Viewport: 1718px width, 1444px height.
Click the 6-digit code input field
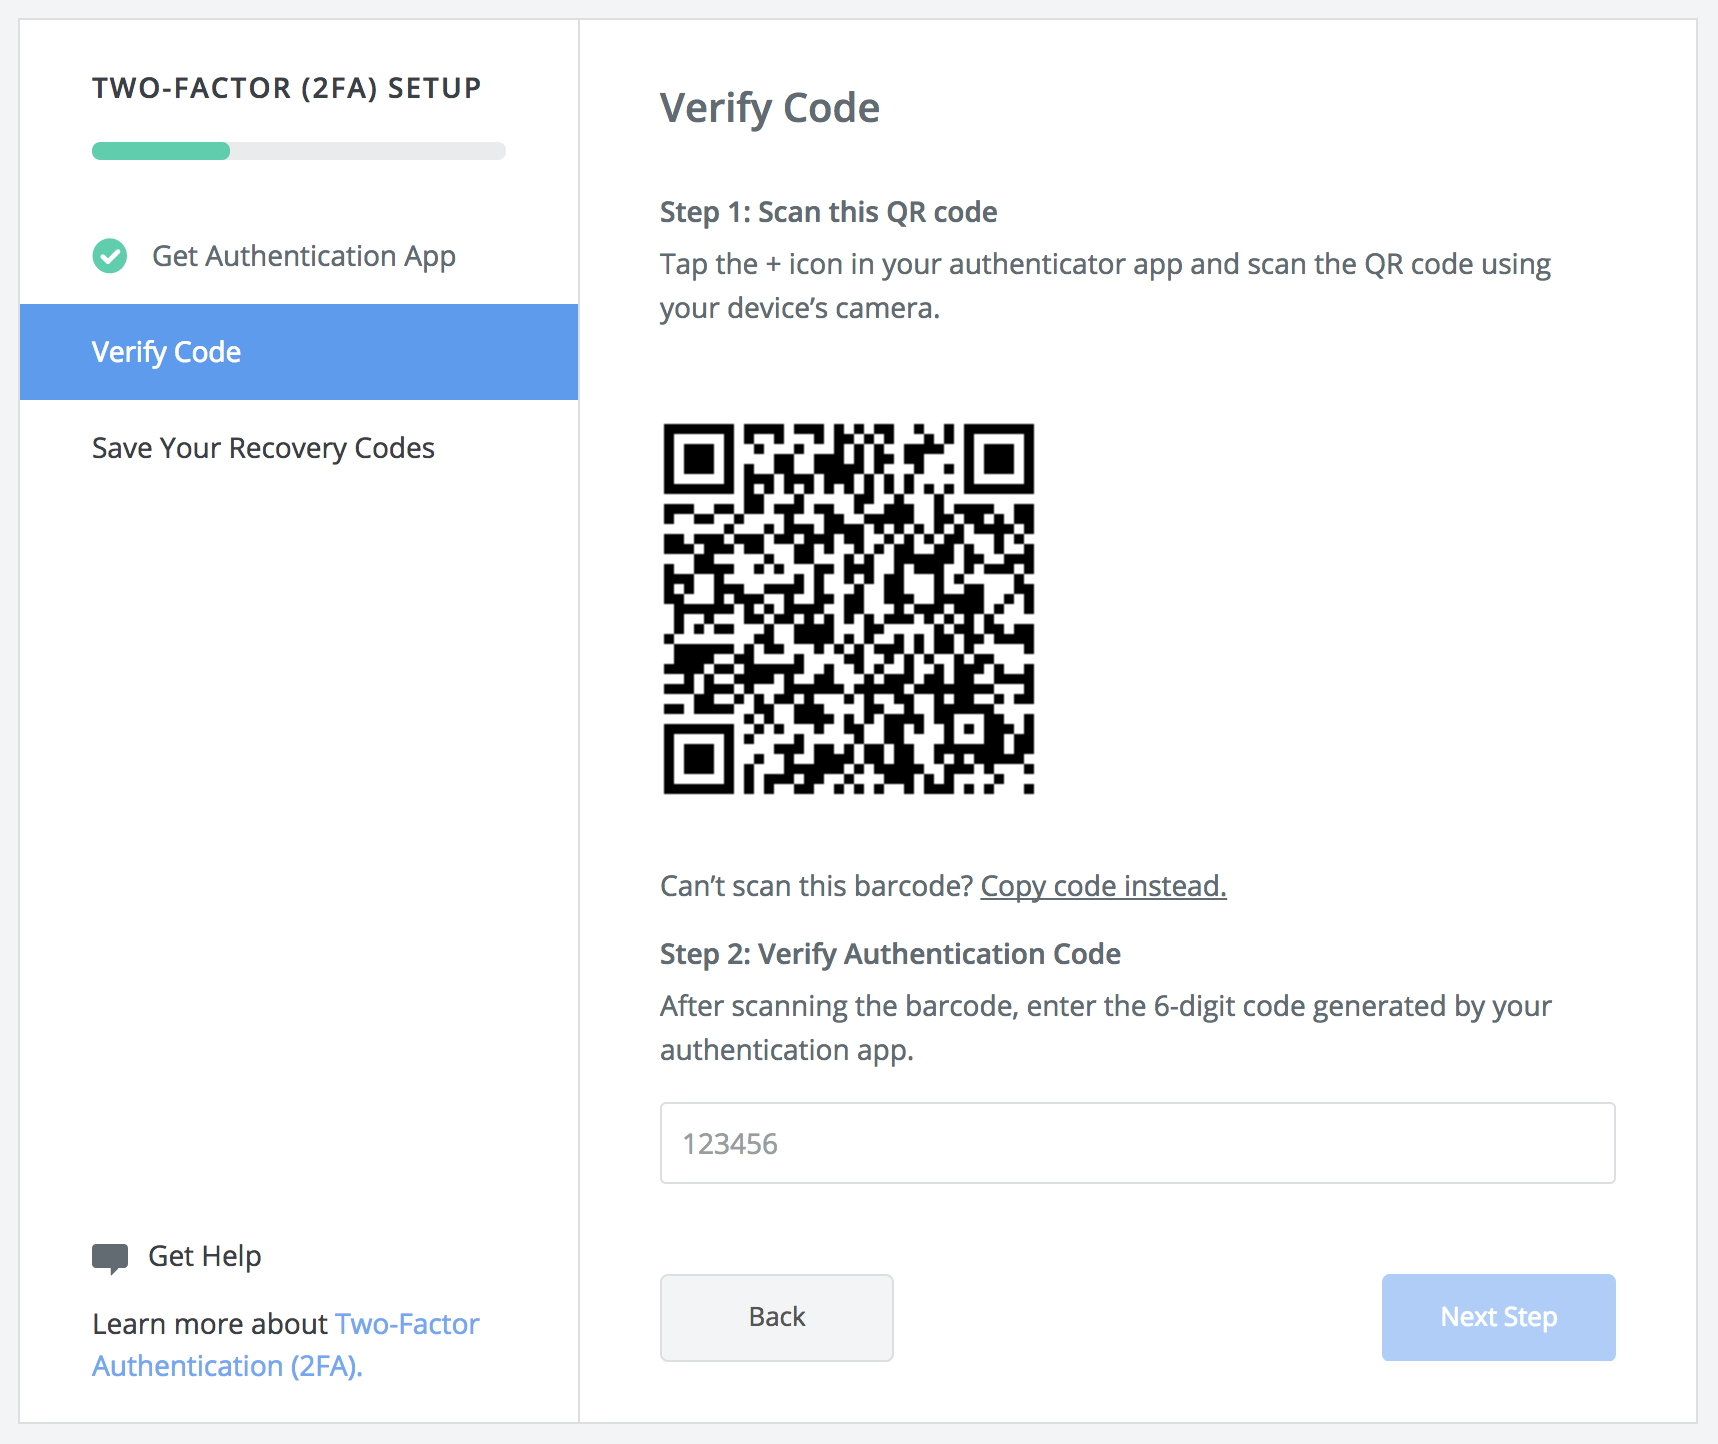click(x=1137, y=1143)
